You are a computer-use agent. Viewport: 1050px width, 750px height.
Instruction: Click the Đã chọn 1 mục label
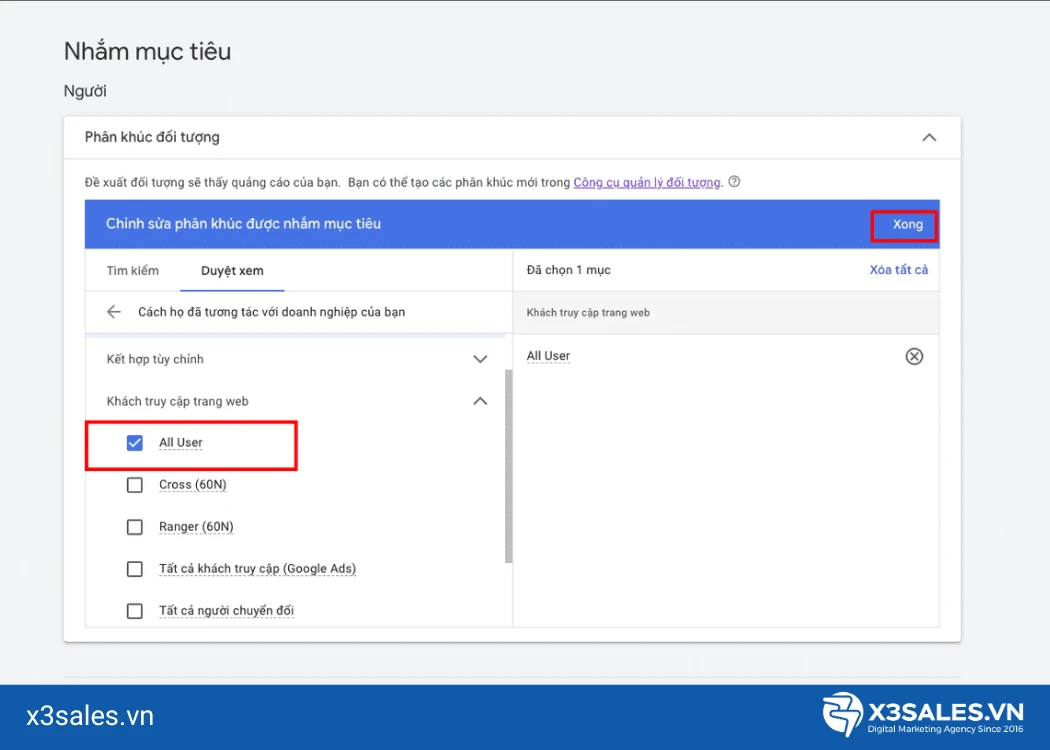tap(569, 270)
